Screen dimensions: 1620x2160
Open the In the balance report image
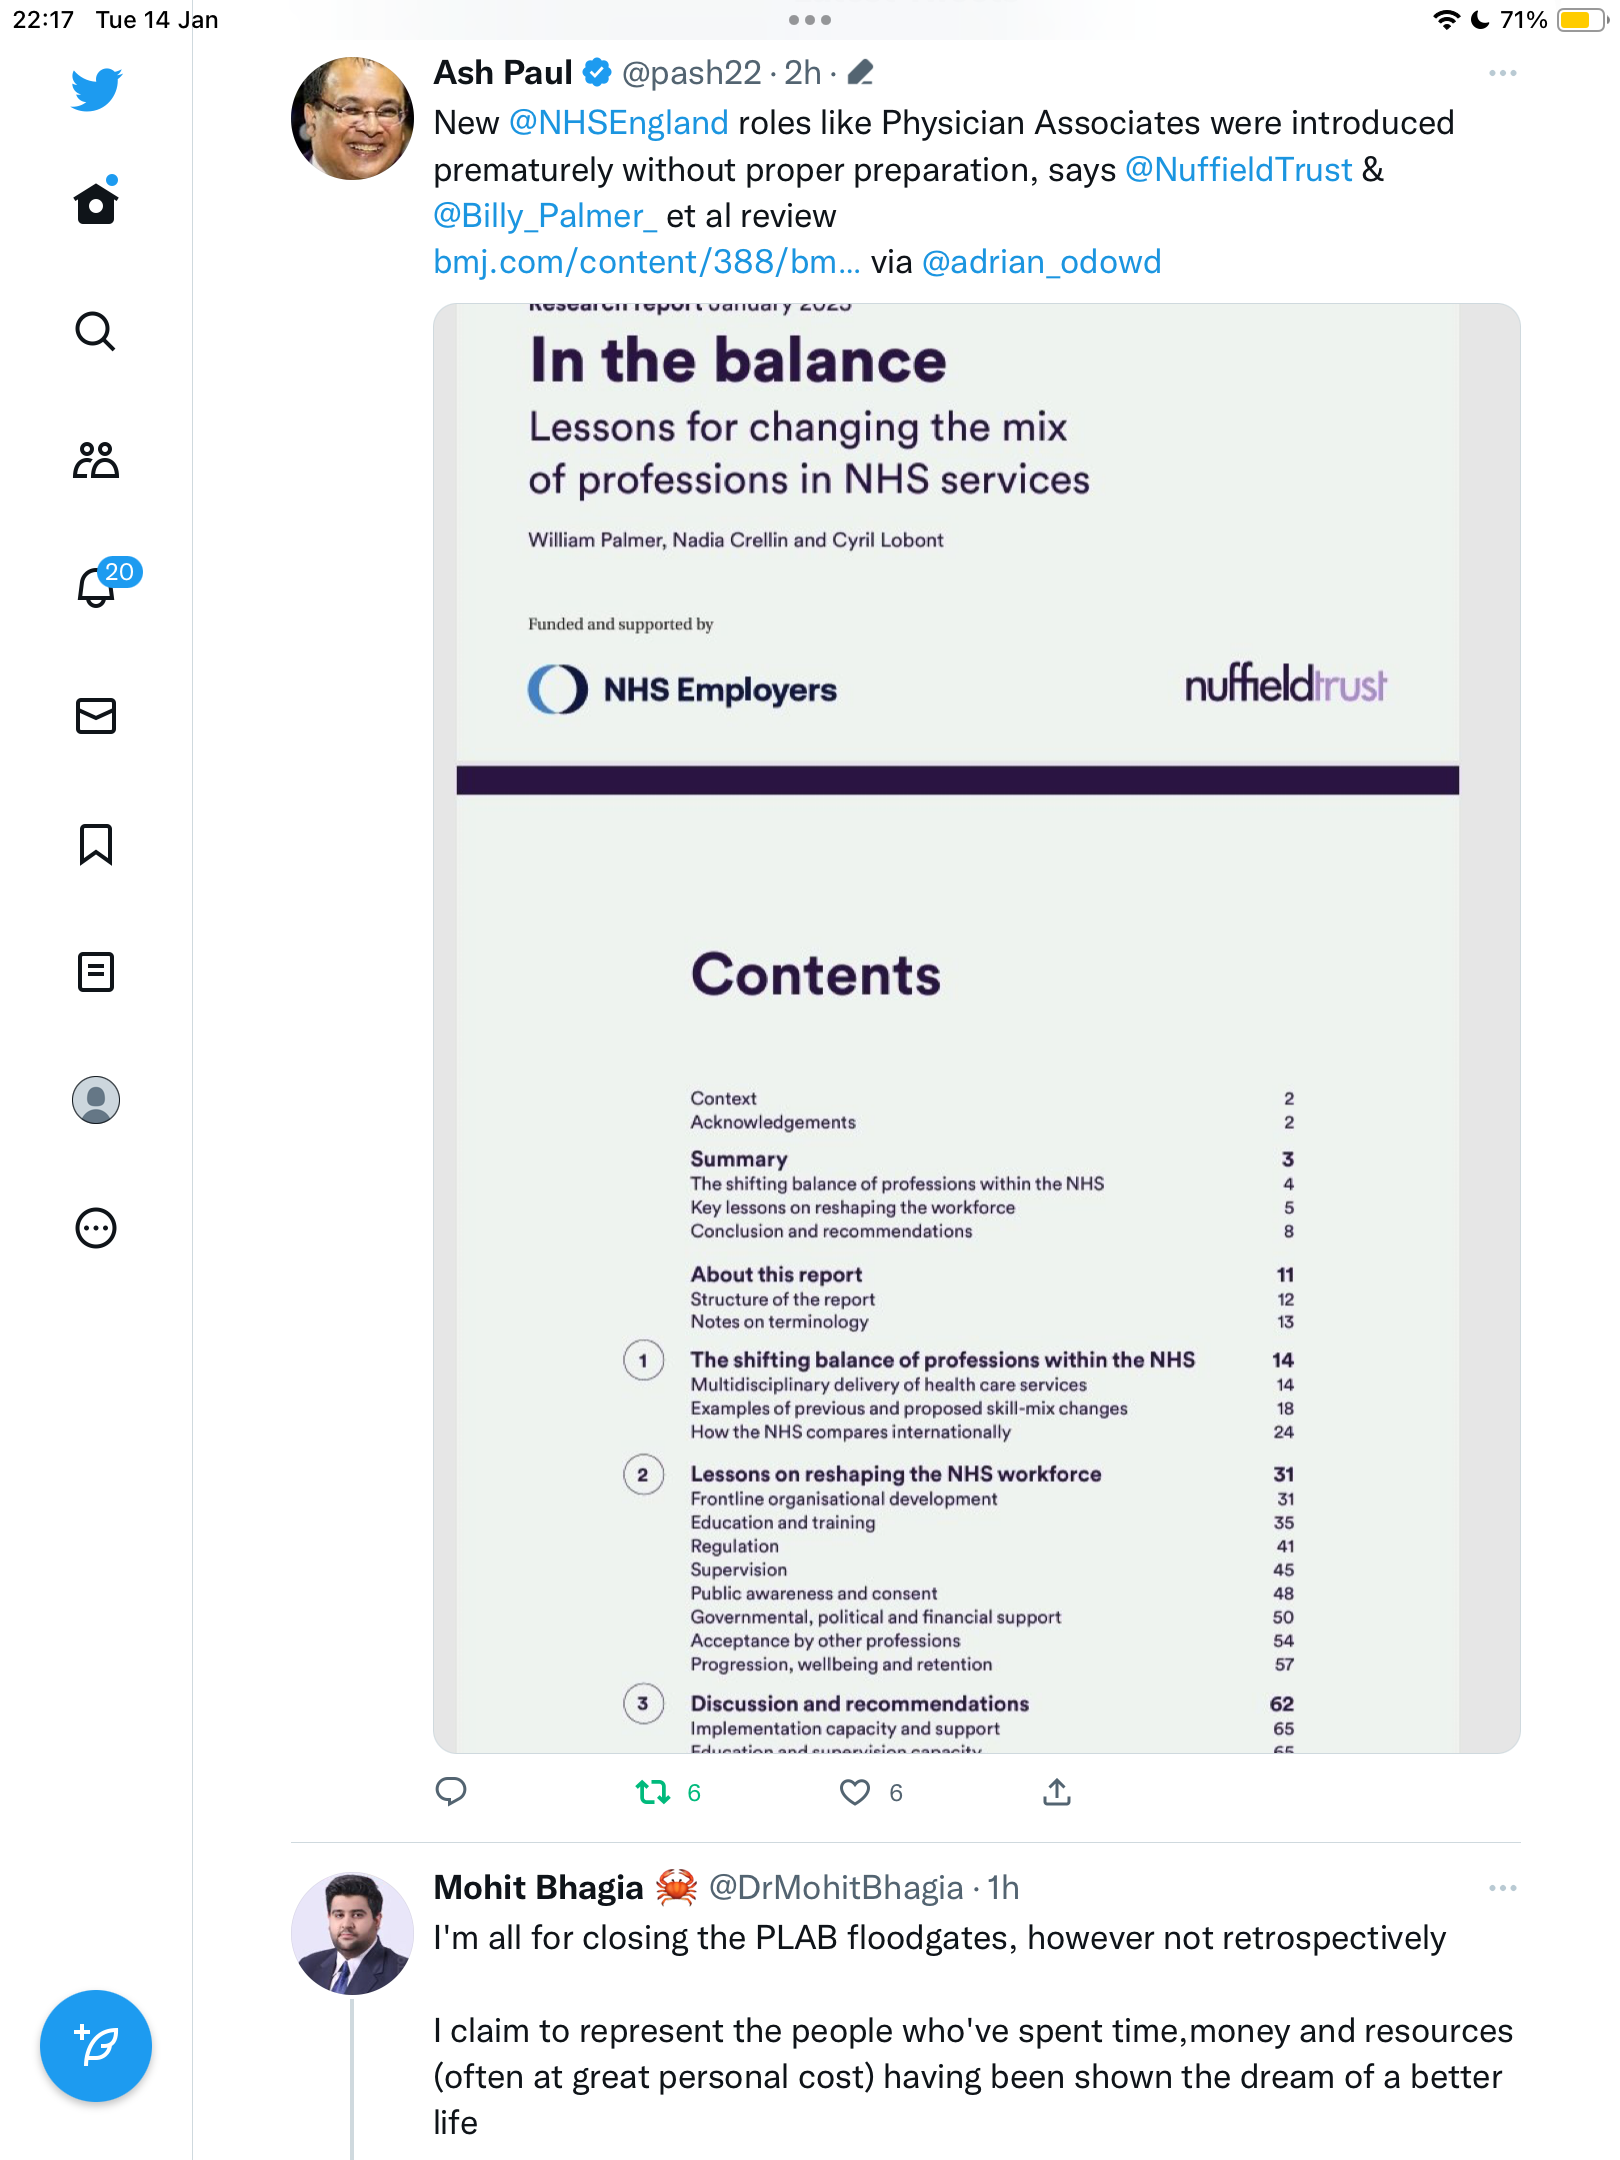tap(976, 1028)
